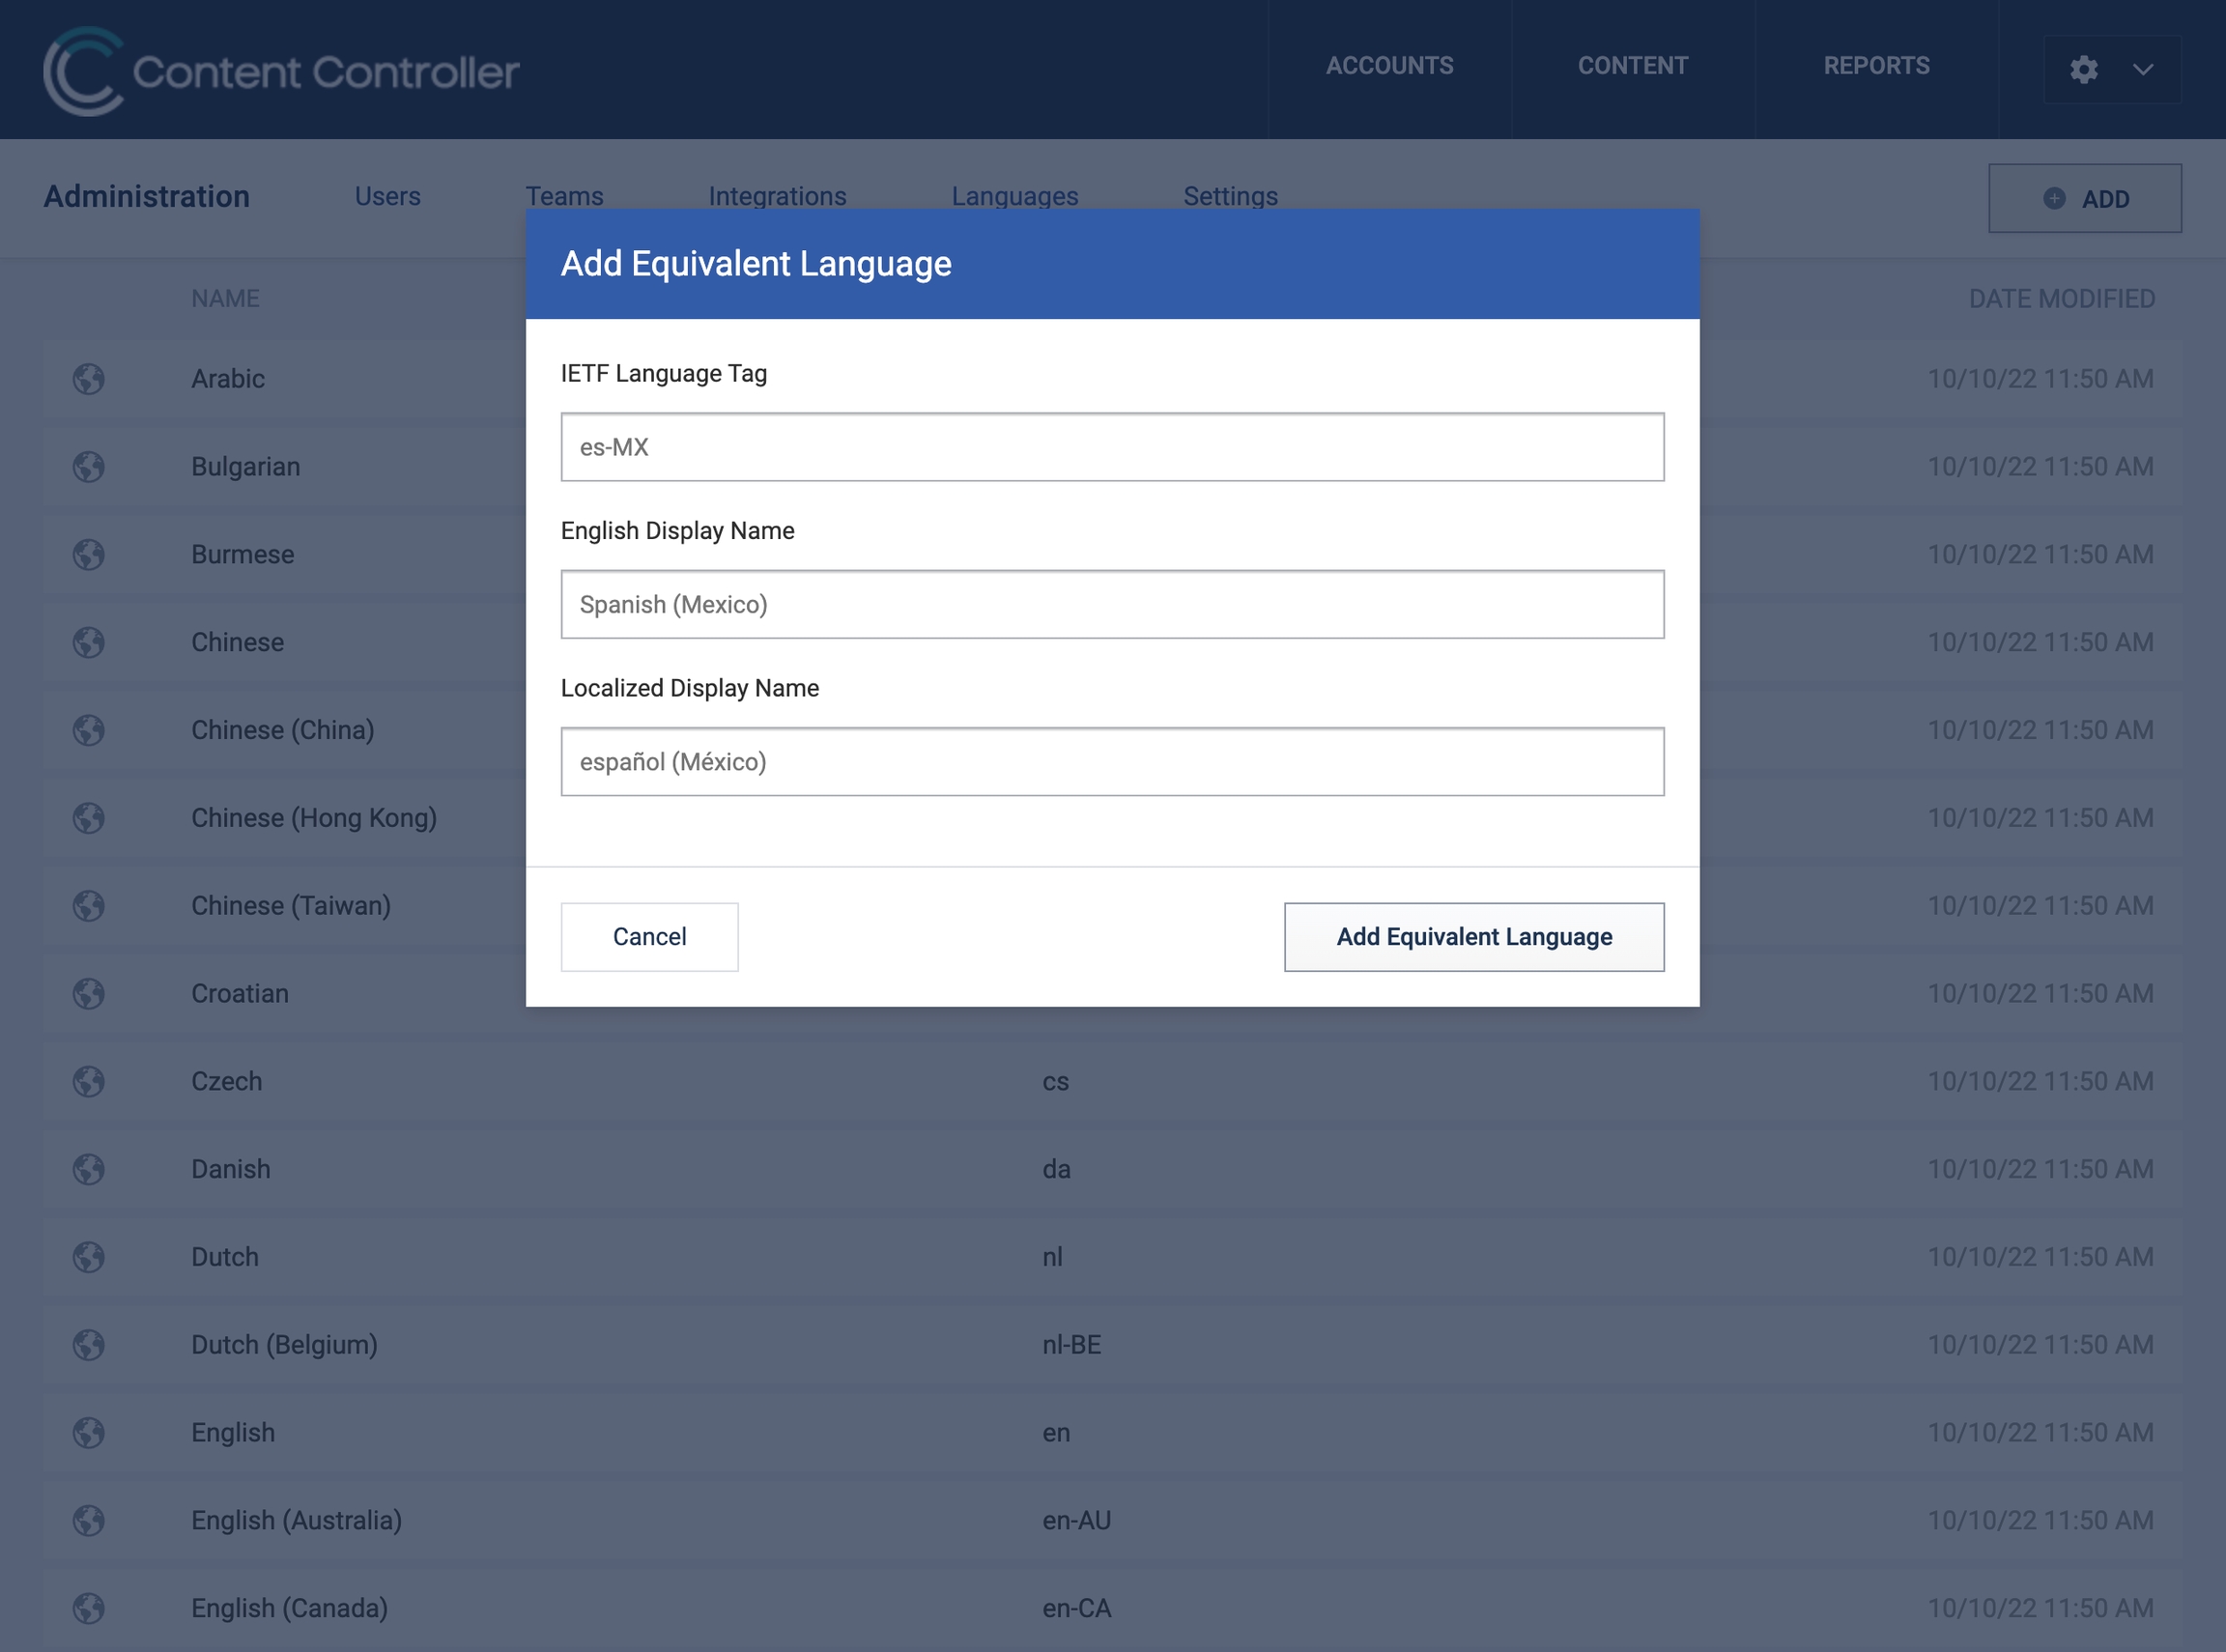This screenshot has height=1652, width=2226.
Task: Select the Danish language name
Action: point(231,1169)
